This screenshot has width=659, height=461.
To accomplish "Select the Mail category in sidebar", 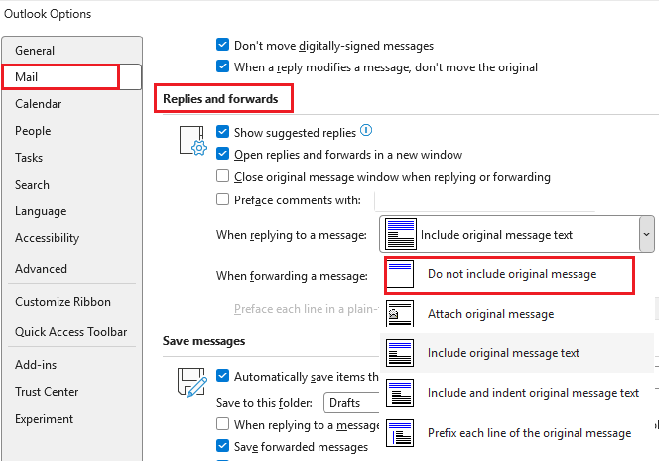I will 72,77.
